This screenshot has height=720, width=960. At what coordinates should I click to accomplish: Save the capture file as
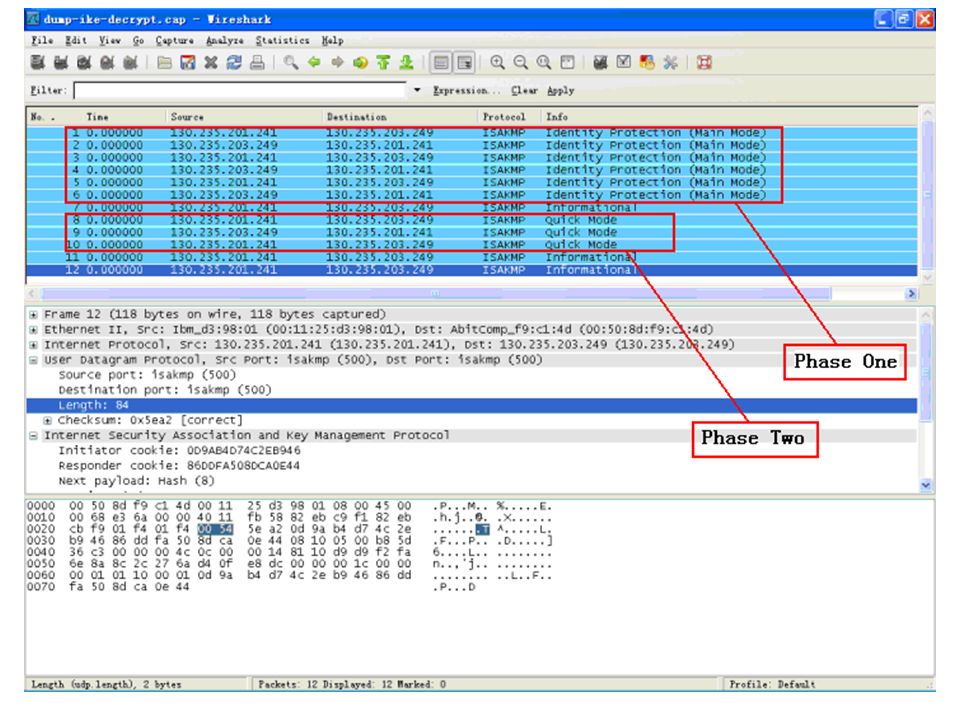pos(187,62)
